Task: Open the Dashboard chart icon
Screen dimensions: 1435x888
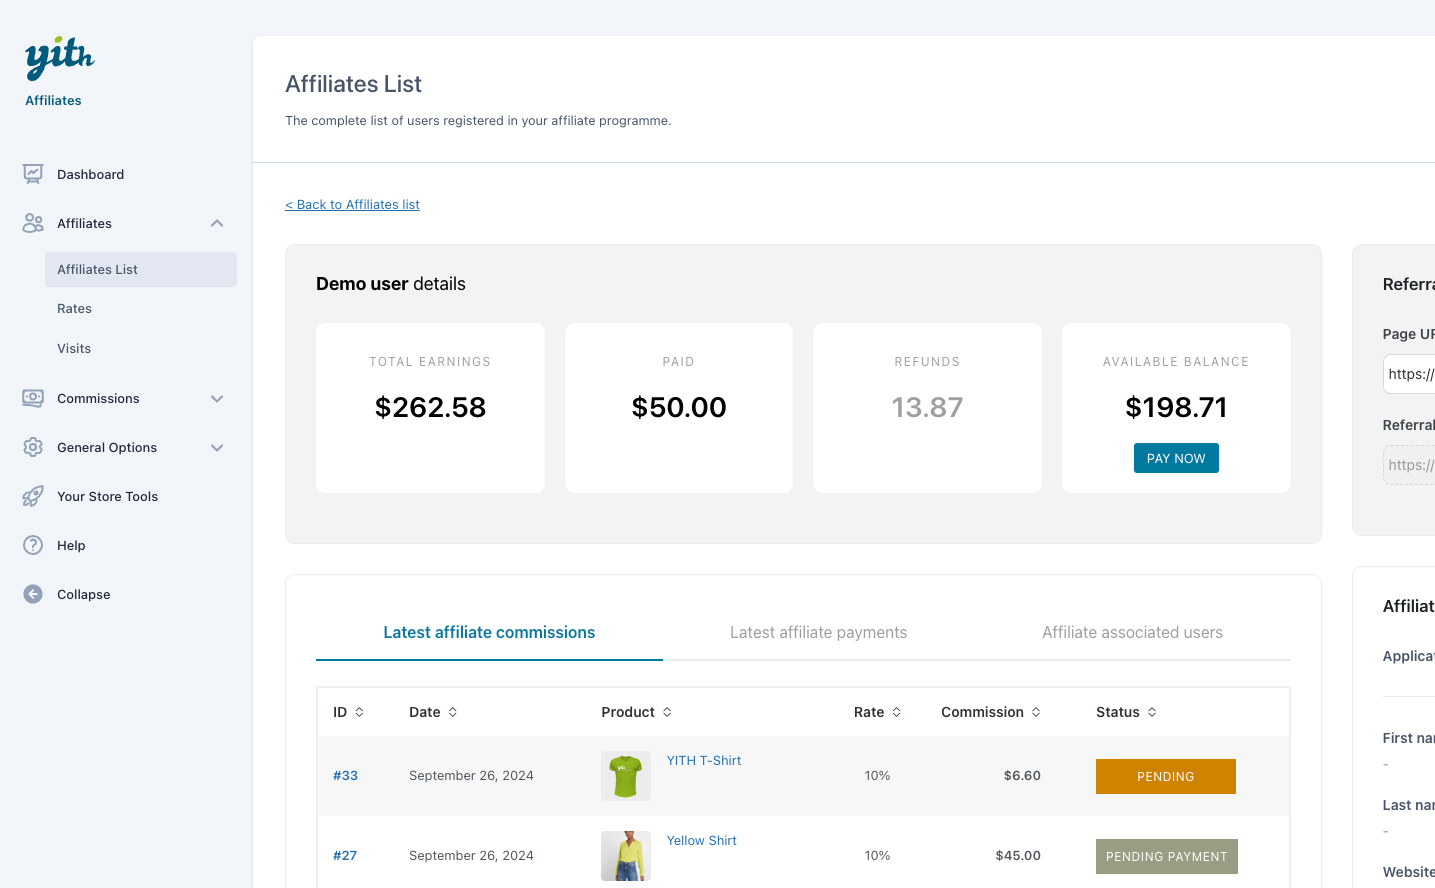Action: point(33,174)
